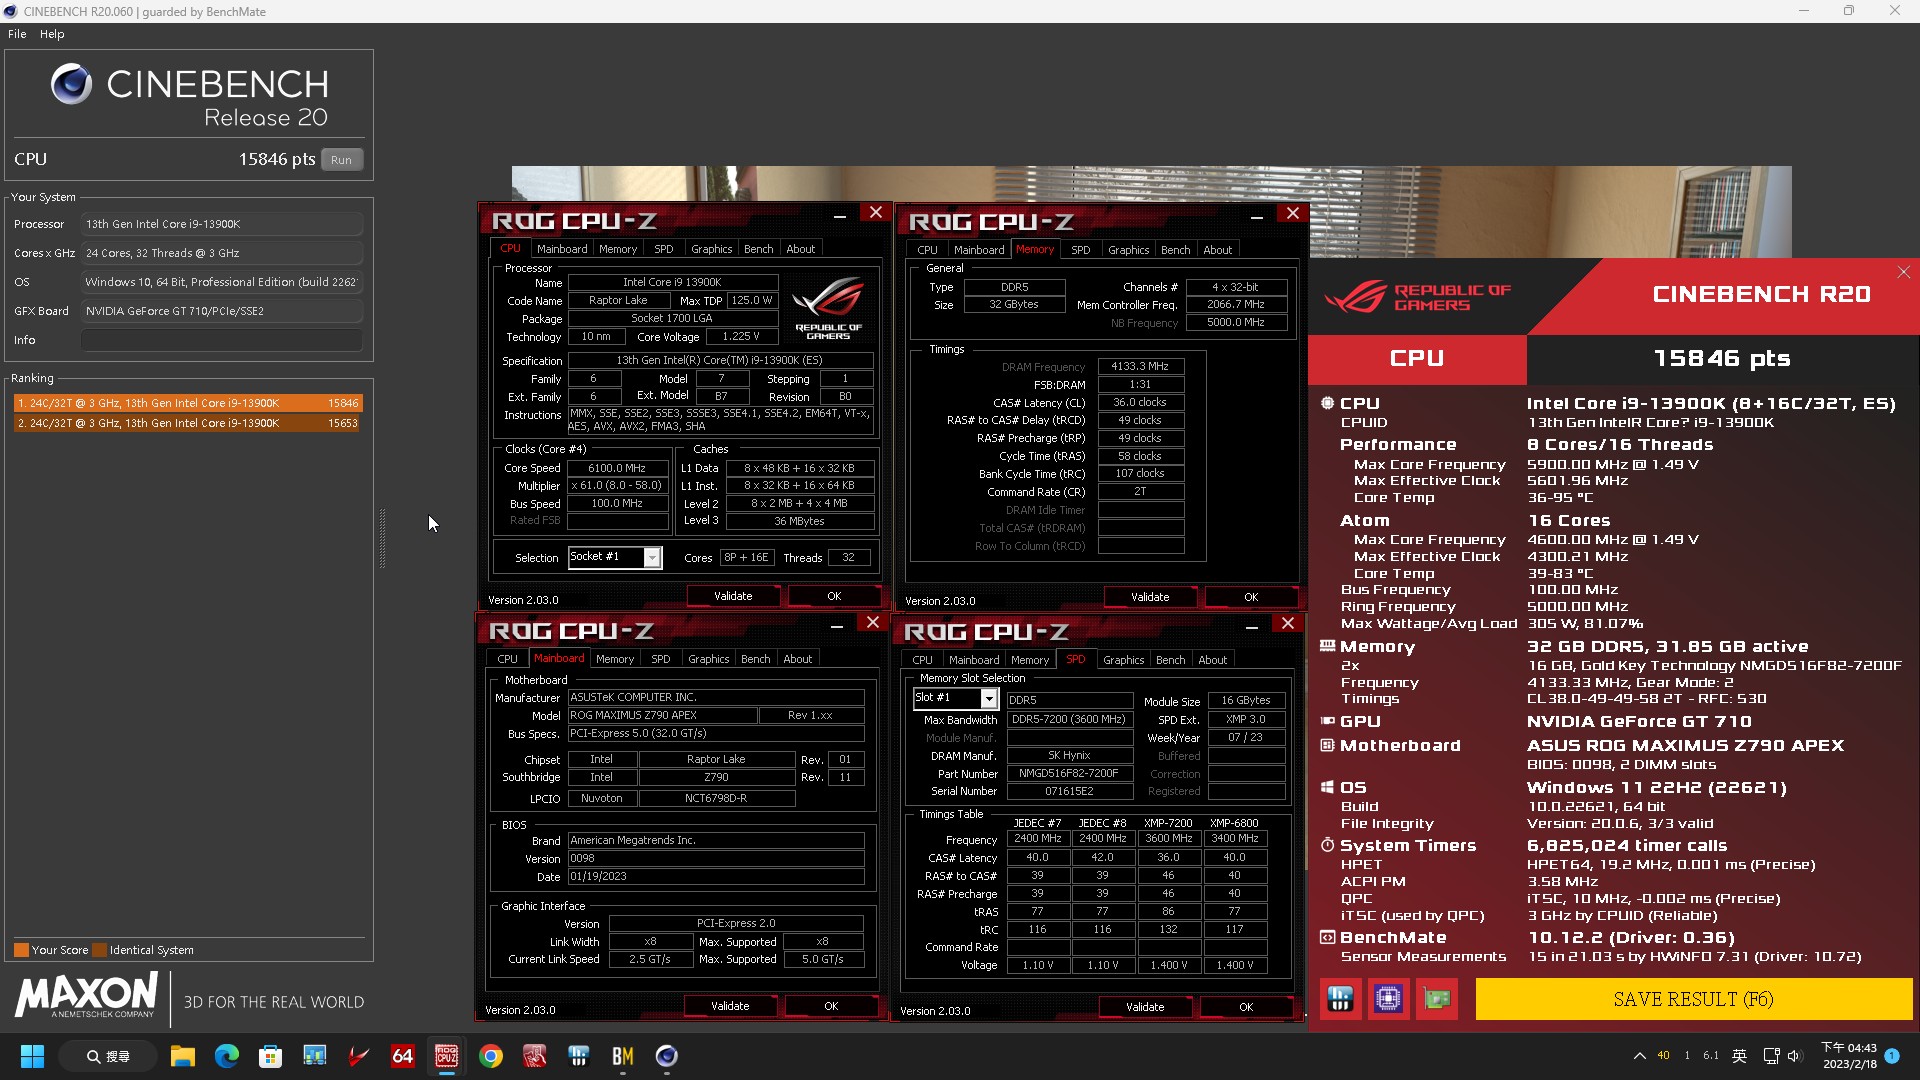
Task: Open the AIDA64 taskbar icon
Action: pyautogui.click(x=402, y=1056)
